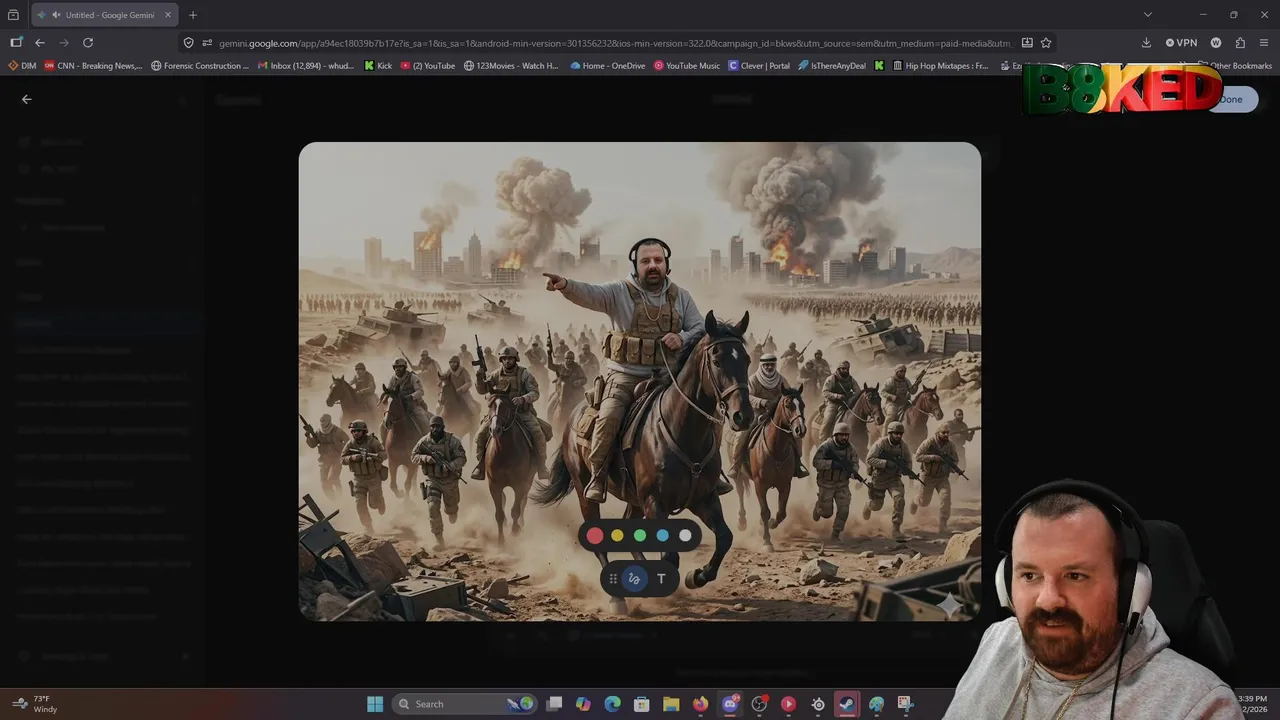Pick the green drawing color
The height and width of the screenshot is (720, 1280).
[640, 536]
